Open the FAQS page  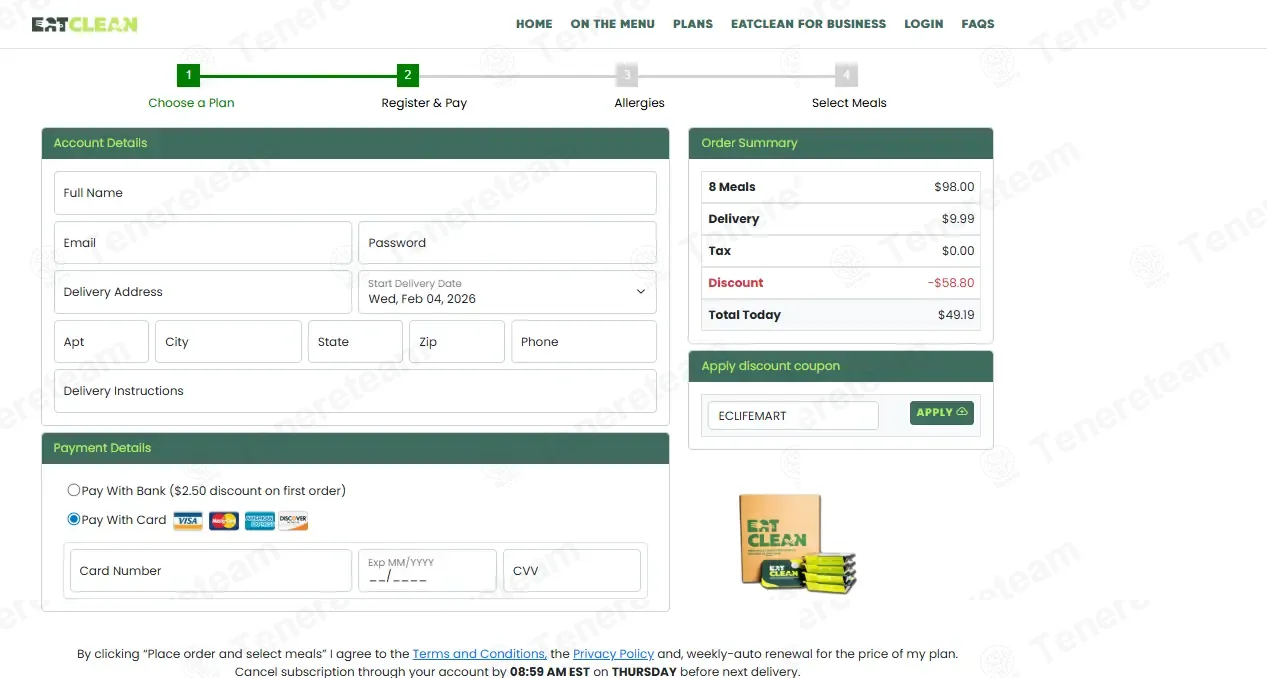tap(978, 24)
